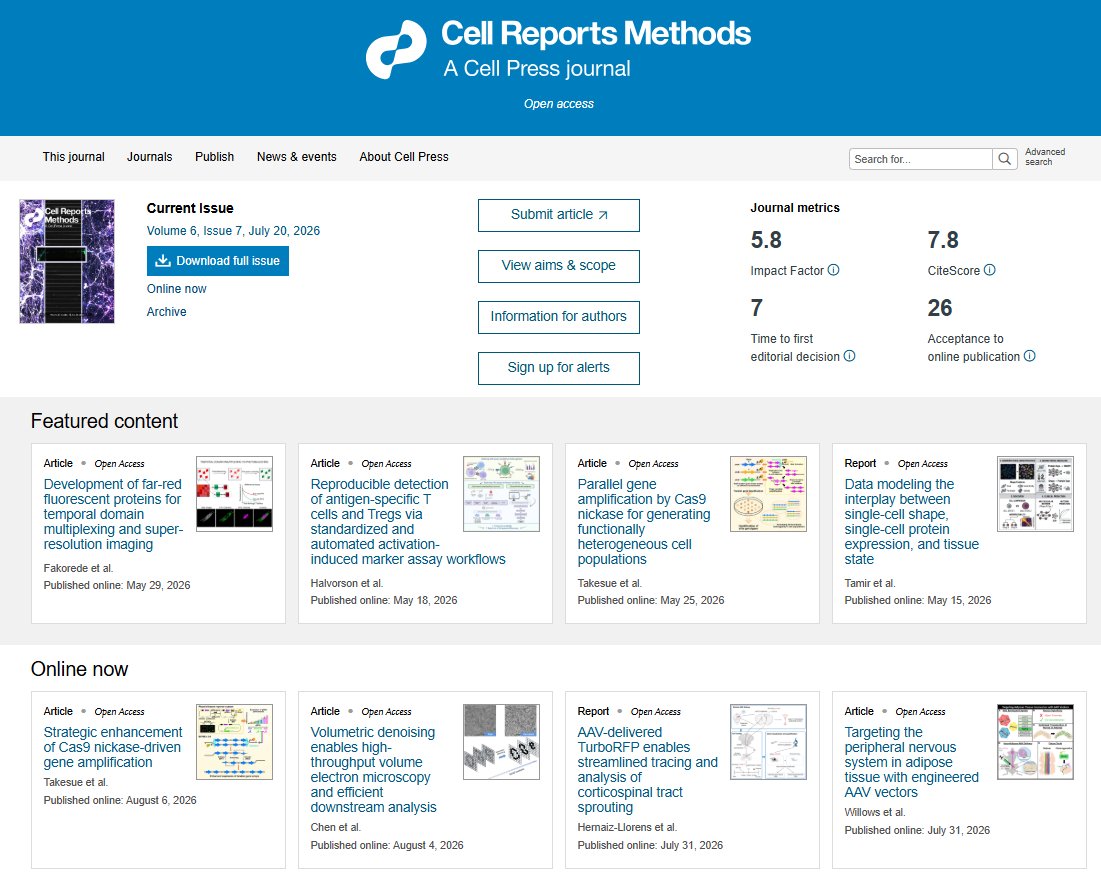Click 'Published online: August 6, 2026' text

tap(120, 800)
